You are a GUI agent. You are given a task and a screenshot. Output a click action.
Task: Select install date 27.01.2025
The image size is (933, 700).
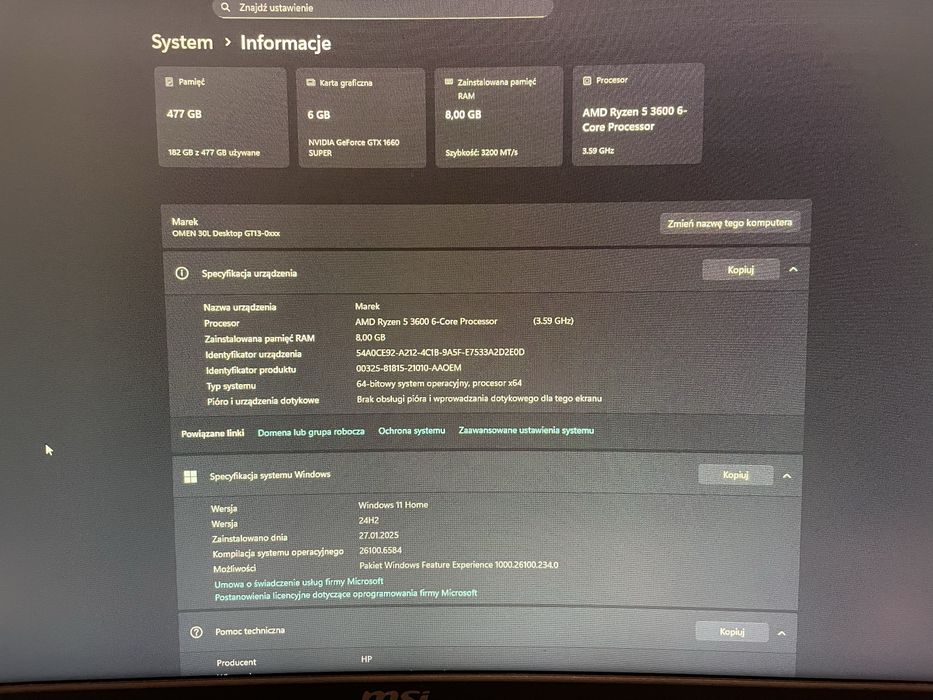point(378,535)
